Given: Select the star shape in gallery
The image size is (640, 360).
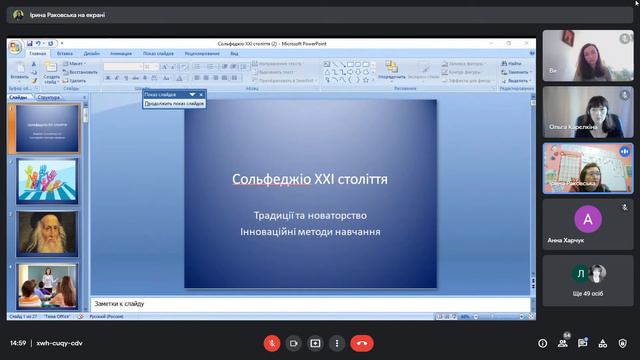Looking at the screenshot, I should click(x=366, y=80).
